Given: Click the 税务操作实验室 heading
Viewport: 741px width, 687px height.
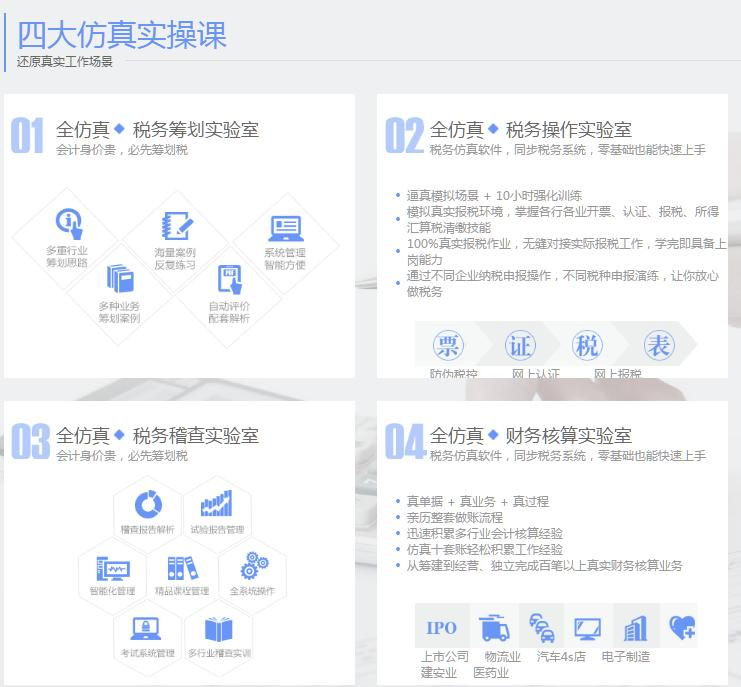Looking at the screenshot, I should (x=569, y=129).
